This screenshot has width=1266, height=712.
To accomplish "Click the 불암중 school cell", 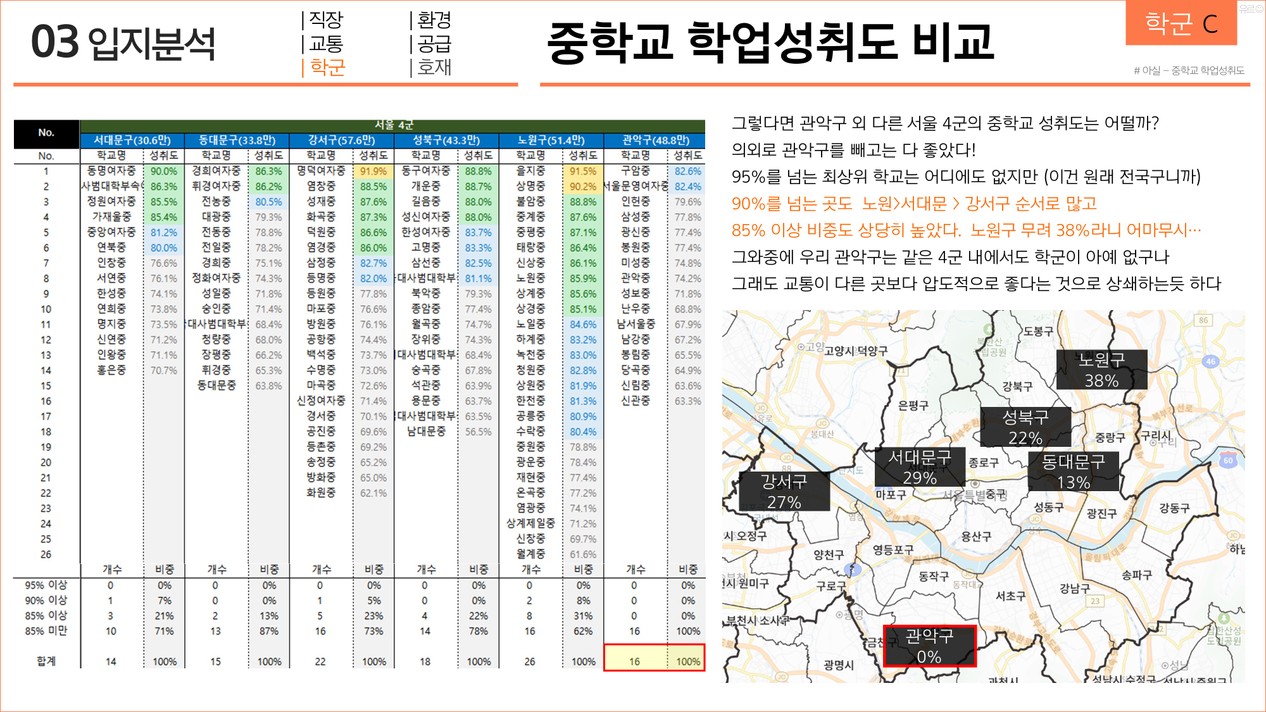I will [x=530, y=202].
